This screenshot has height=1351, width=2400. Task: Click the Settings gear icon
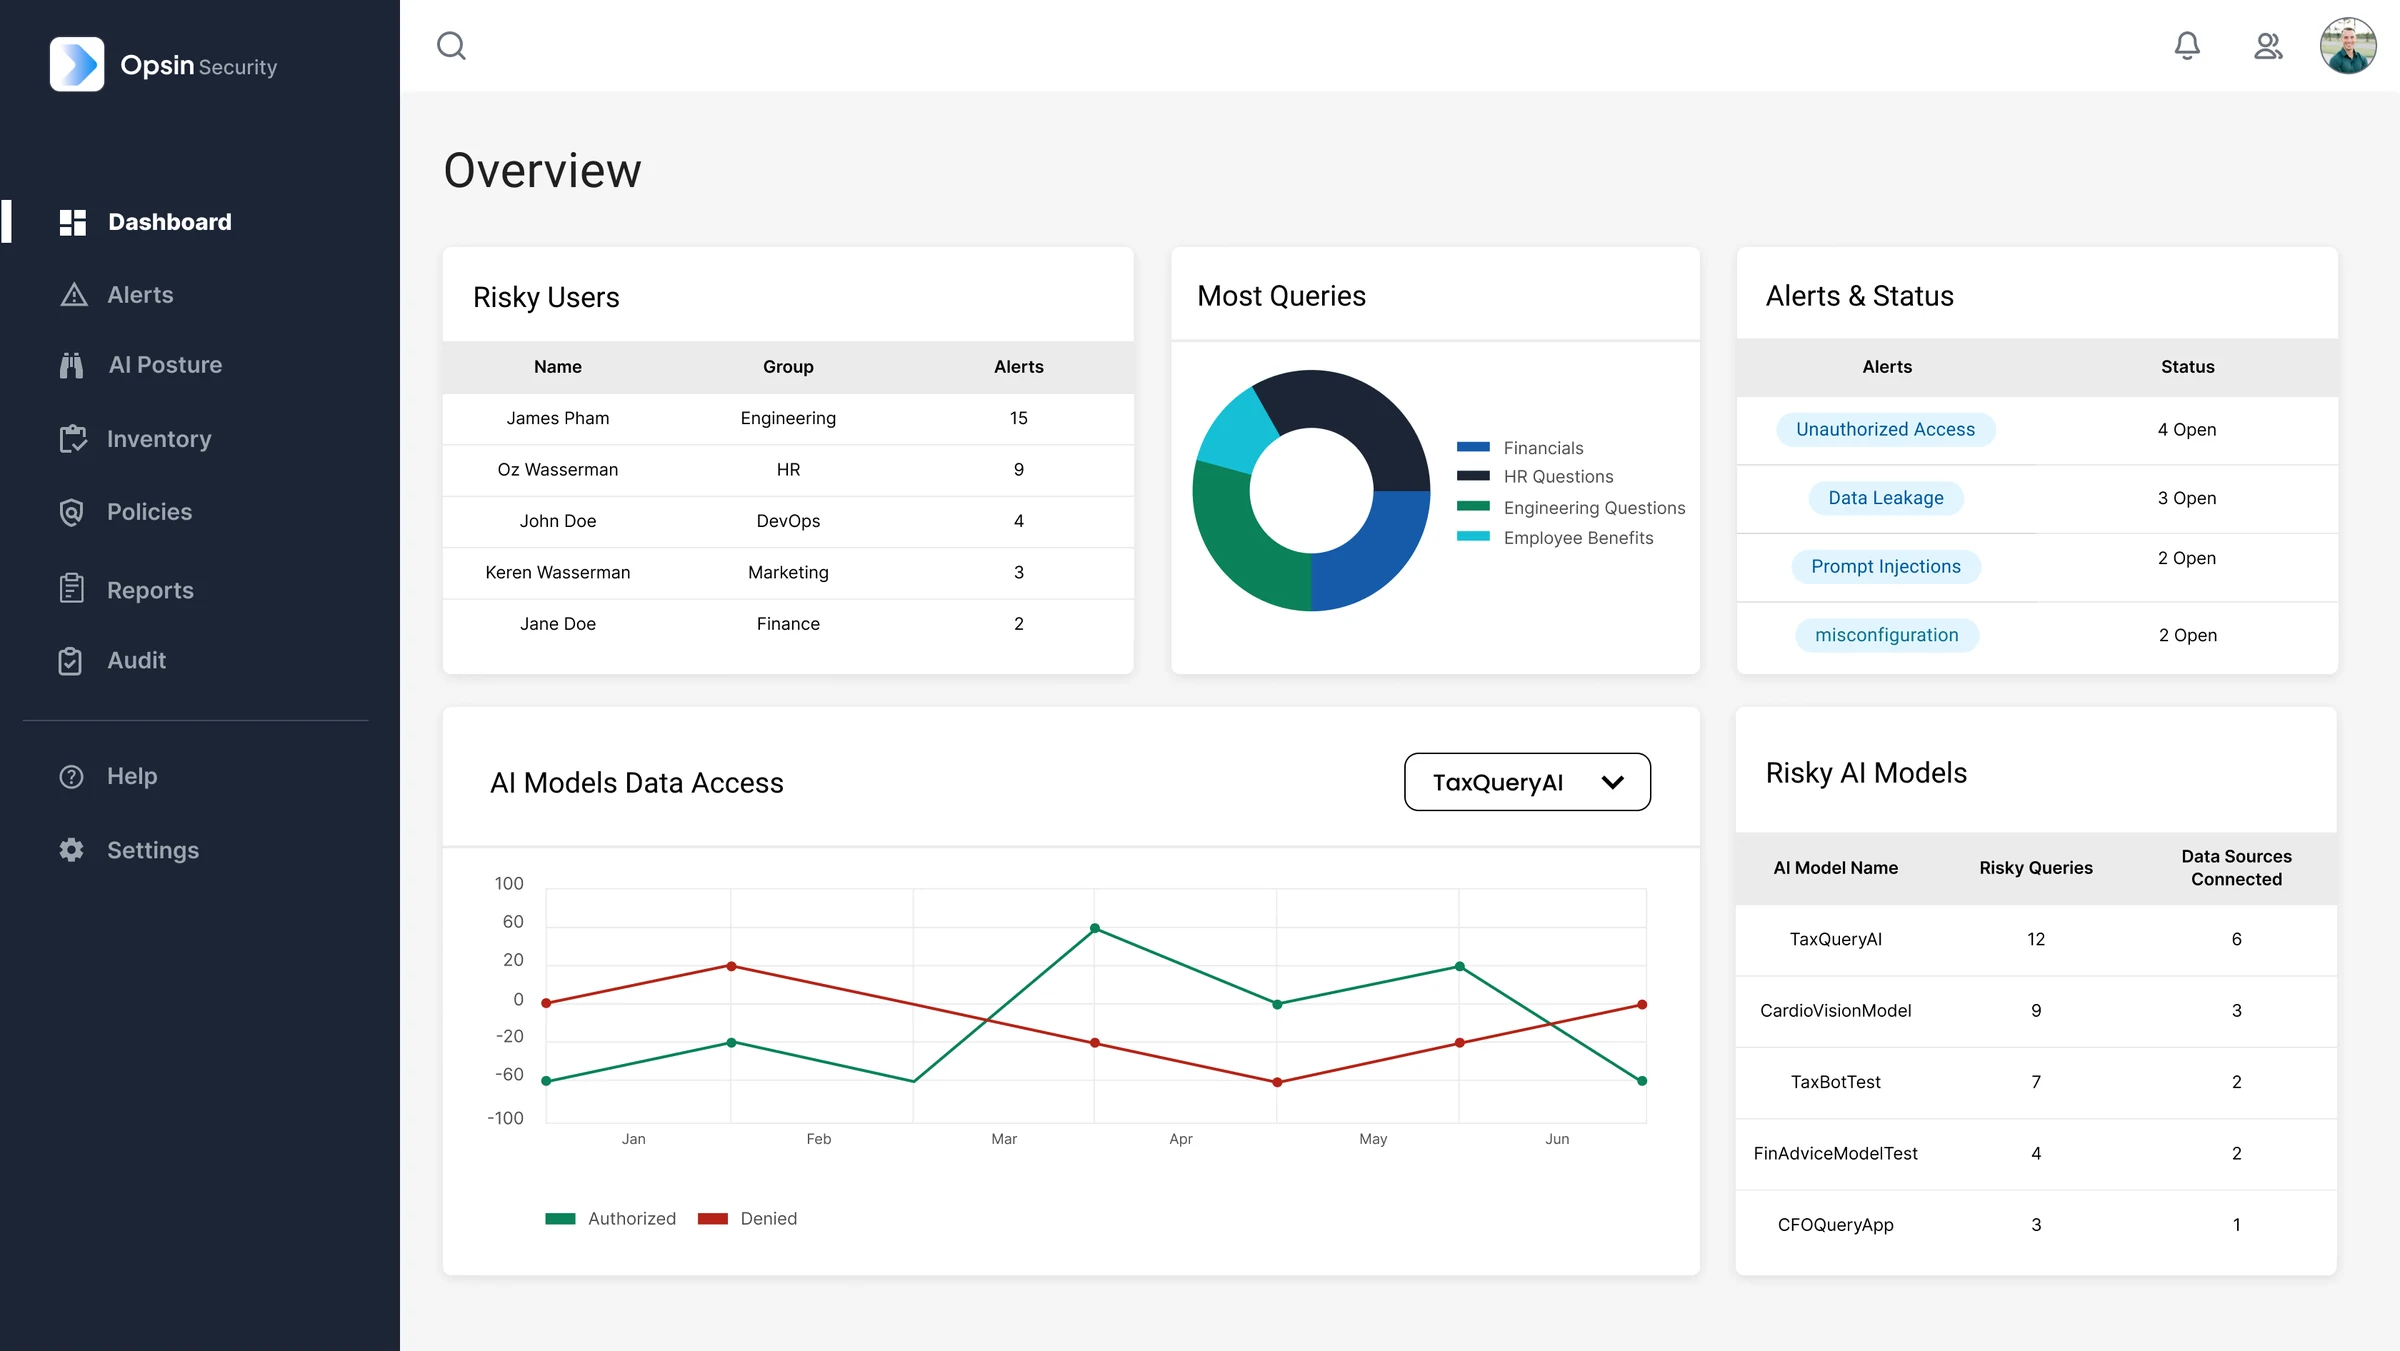pyautogui.click(x=71, y=850)
